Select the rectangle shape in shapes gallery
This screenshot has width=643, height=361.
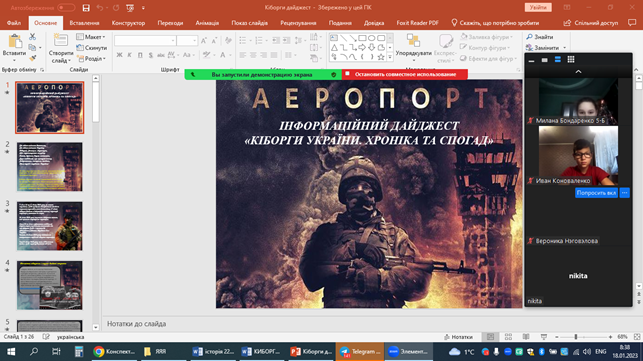click(x=362, y=38)
